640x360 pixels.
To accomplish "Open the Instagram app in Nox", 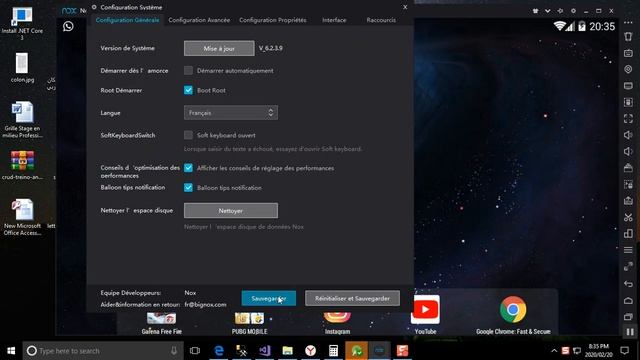I will 337,323.
